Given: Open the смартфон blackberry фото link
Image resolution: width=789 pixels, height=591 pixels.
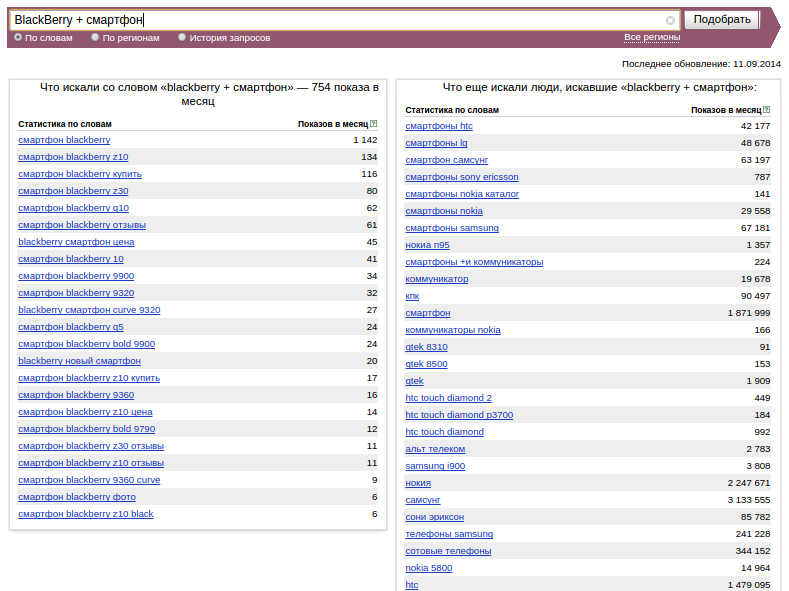Looking at the screenshot, I should click(77, 497).
